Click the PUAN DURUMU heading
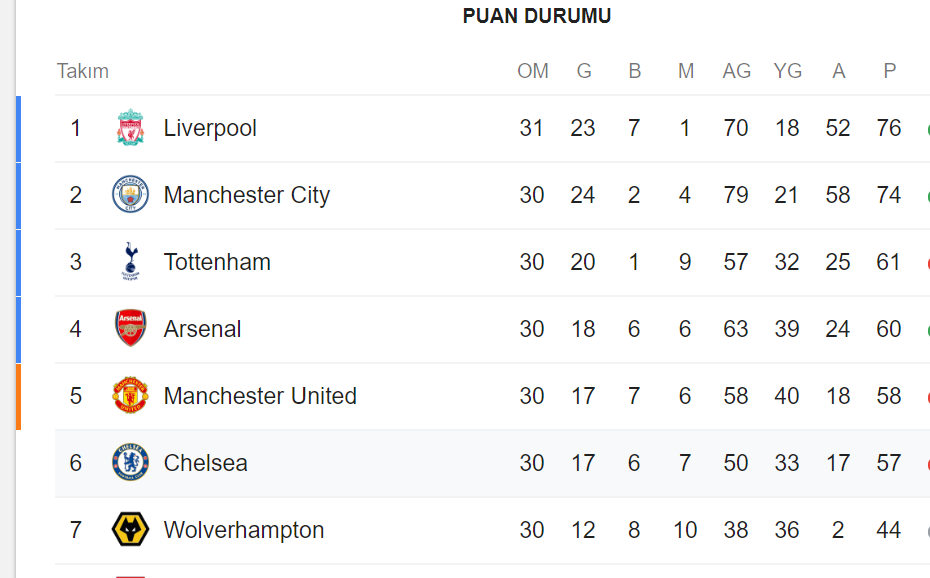Image resolution: width=930 pixels, height=578 pixels. point(537,16)
